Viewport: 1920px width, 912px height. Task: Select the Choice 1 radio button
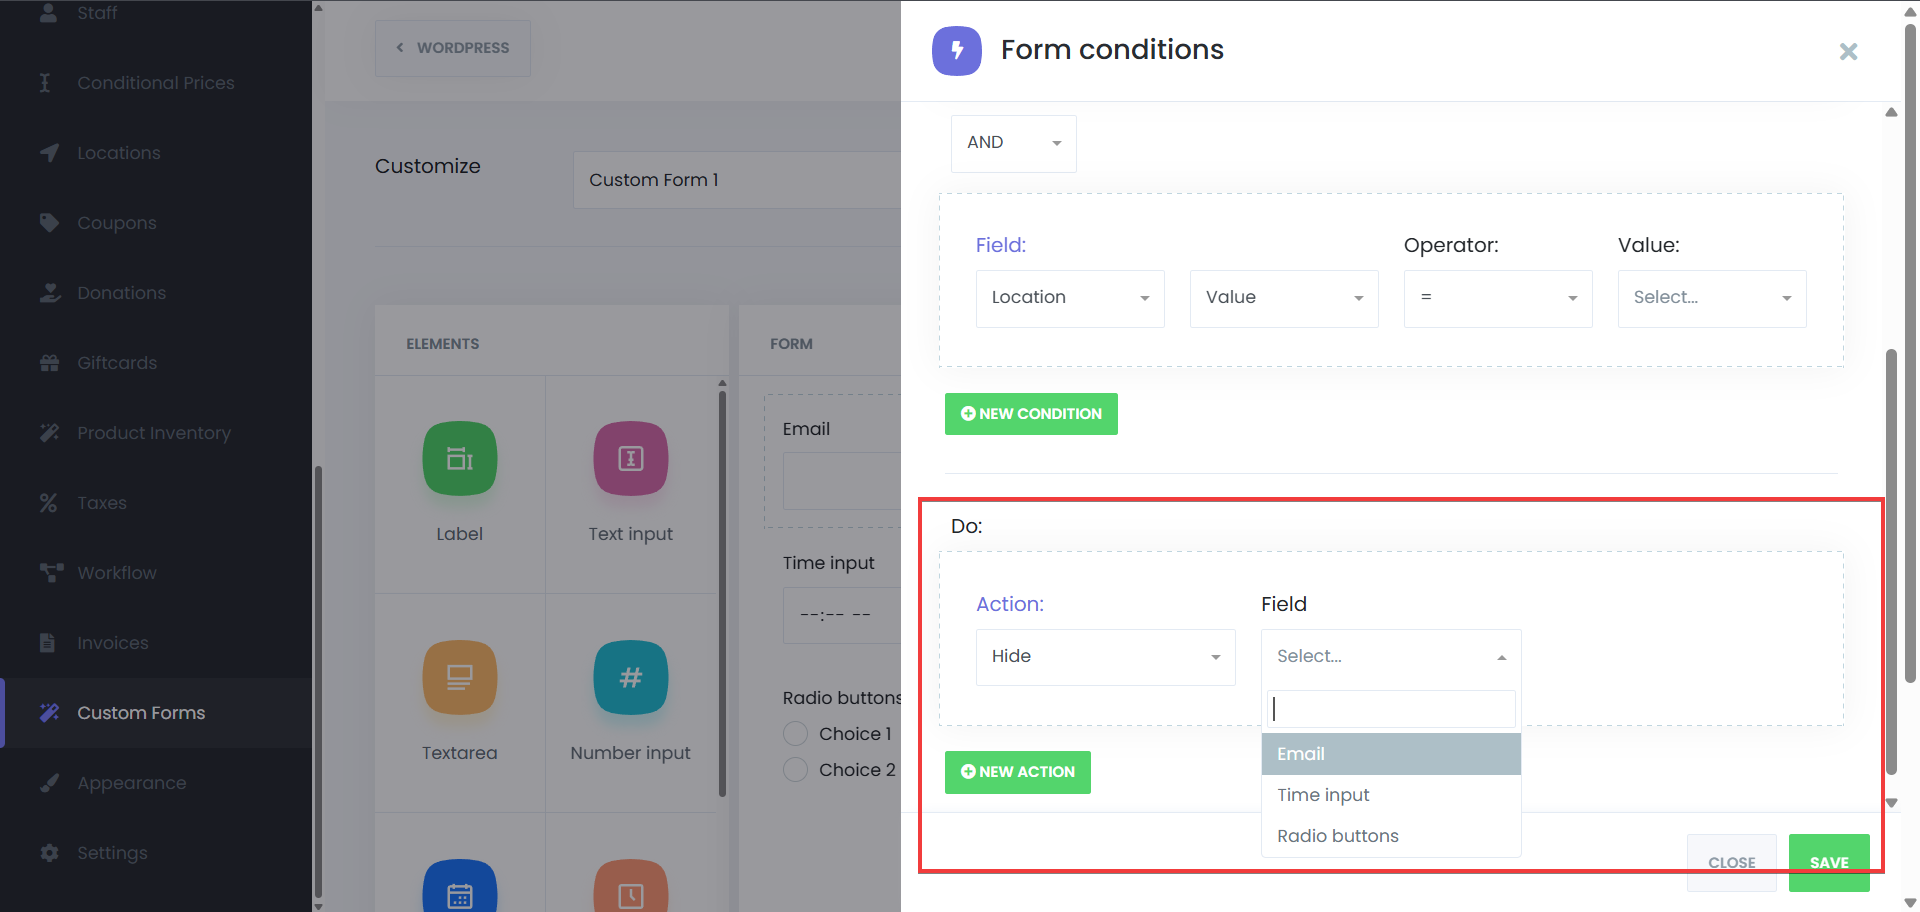[x=795, y=734]
